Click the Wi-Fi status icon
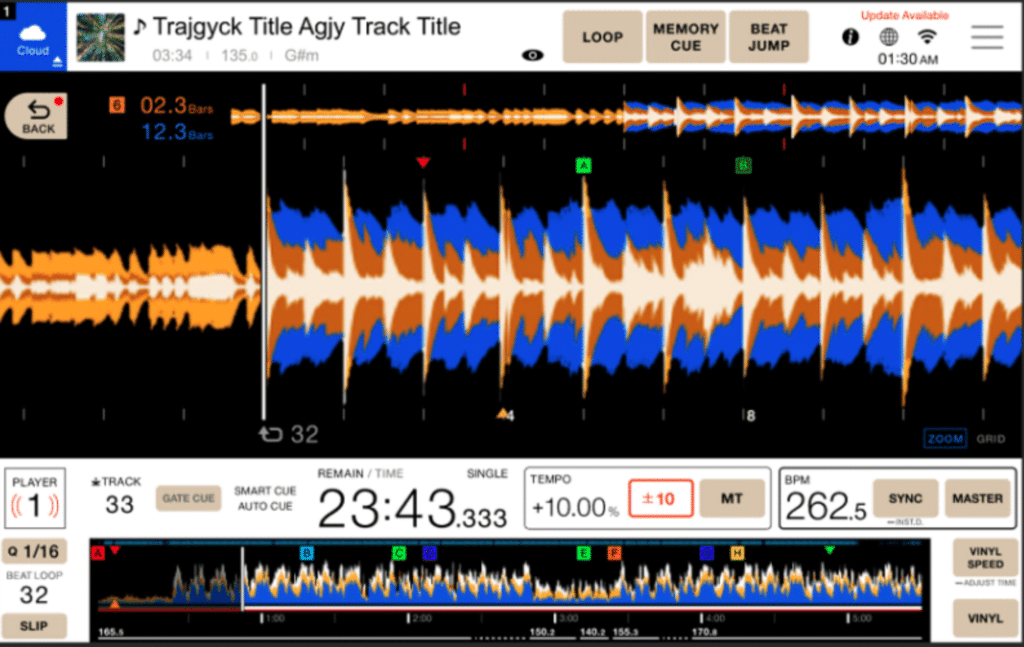 point(927,37)
